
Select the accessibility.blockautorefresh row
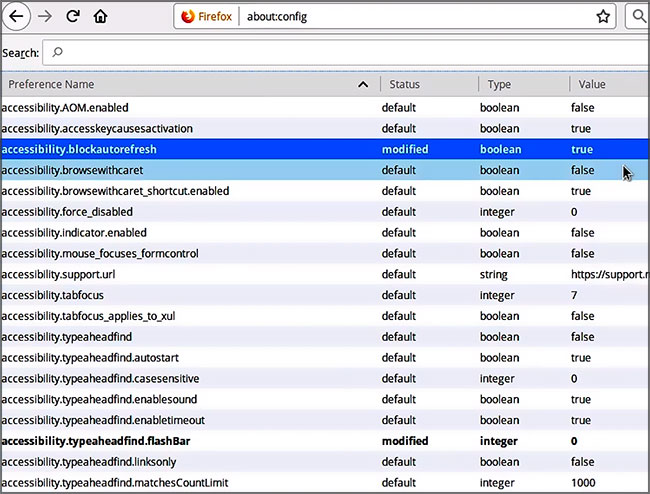tap(325, 149)
